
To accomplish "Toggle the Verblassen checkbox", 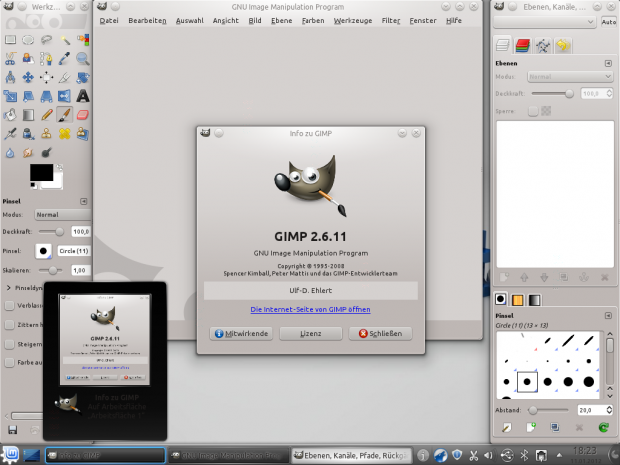I will pyautogui.click(x=9, y=305).
